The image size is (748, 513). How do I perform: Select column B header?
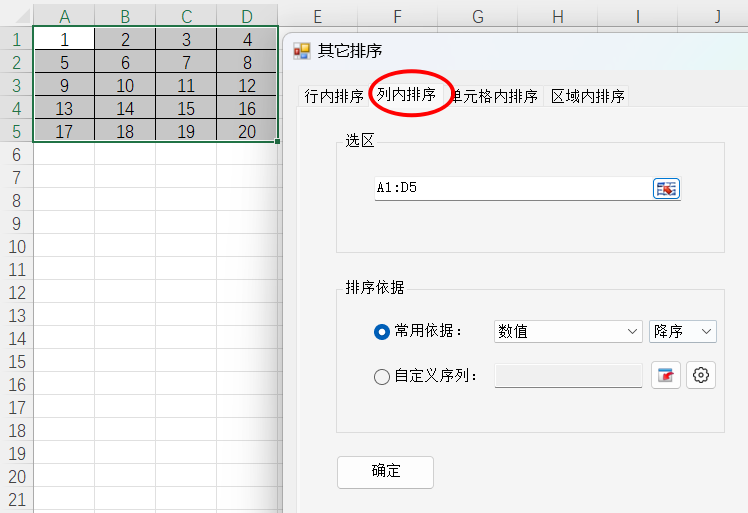pos(125,17)
